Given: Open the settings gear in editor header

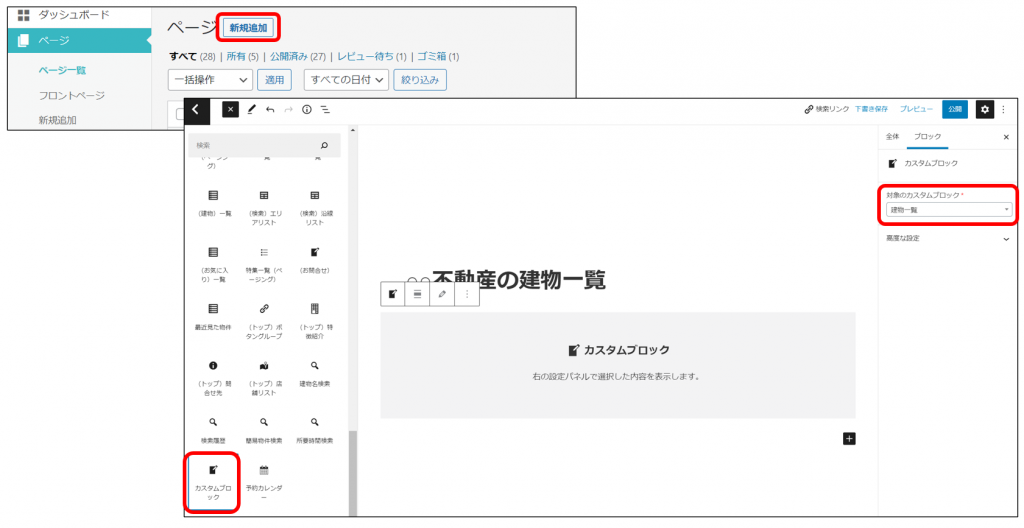Looking at the screenshot, I should pos(985,109).
